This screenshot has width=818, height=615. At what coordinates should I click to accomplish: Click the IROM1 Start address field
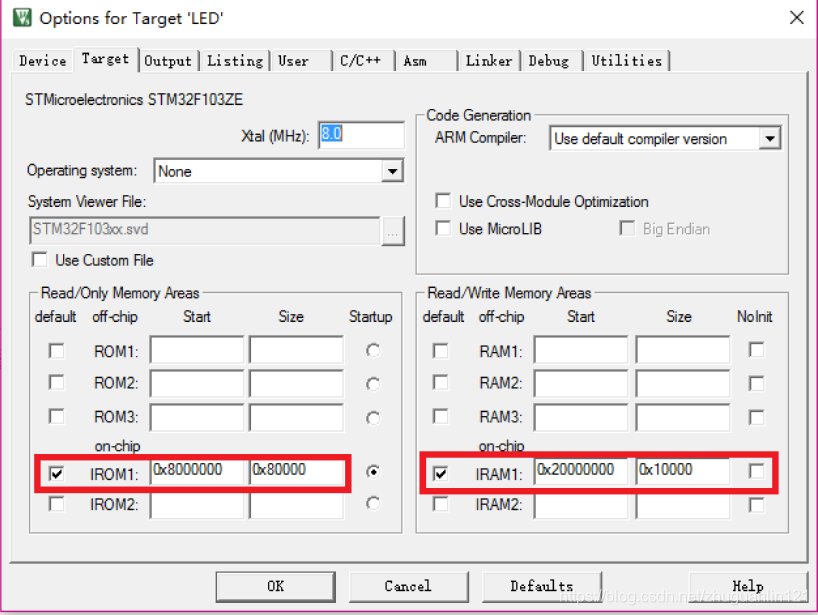[x=197, y=471]
